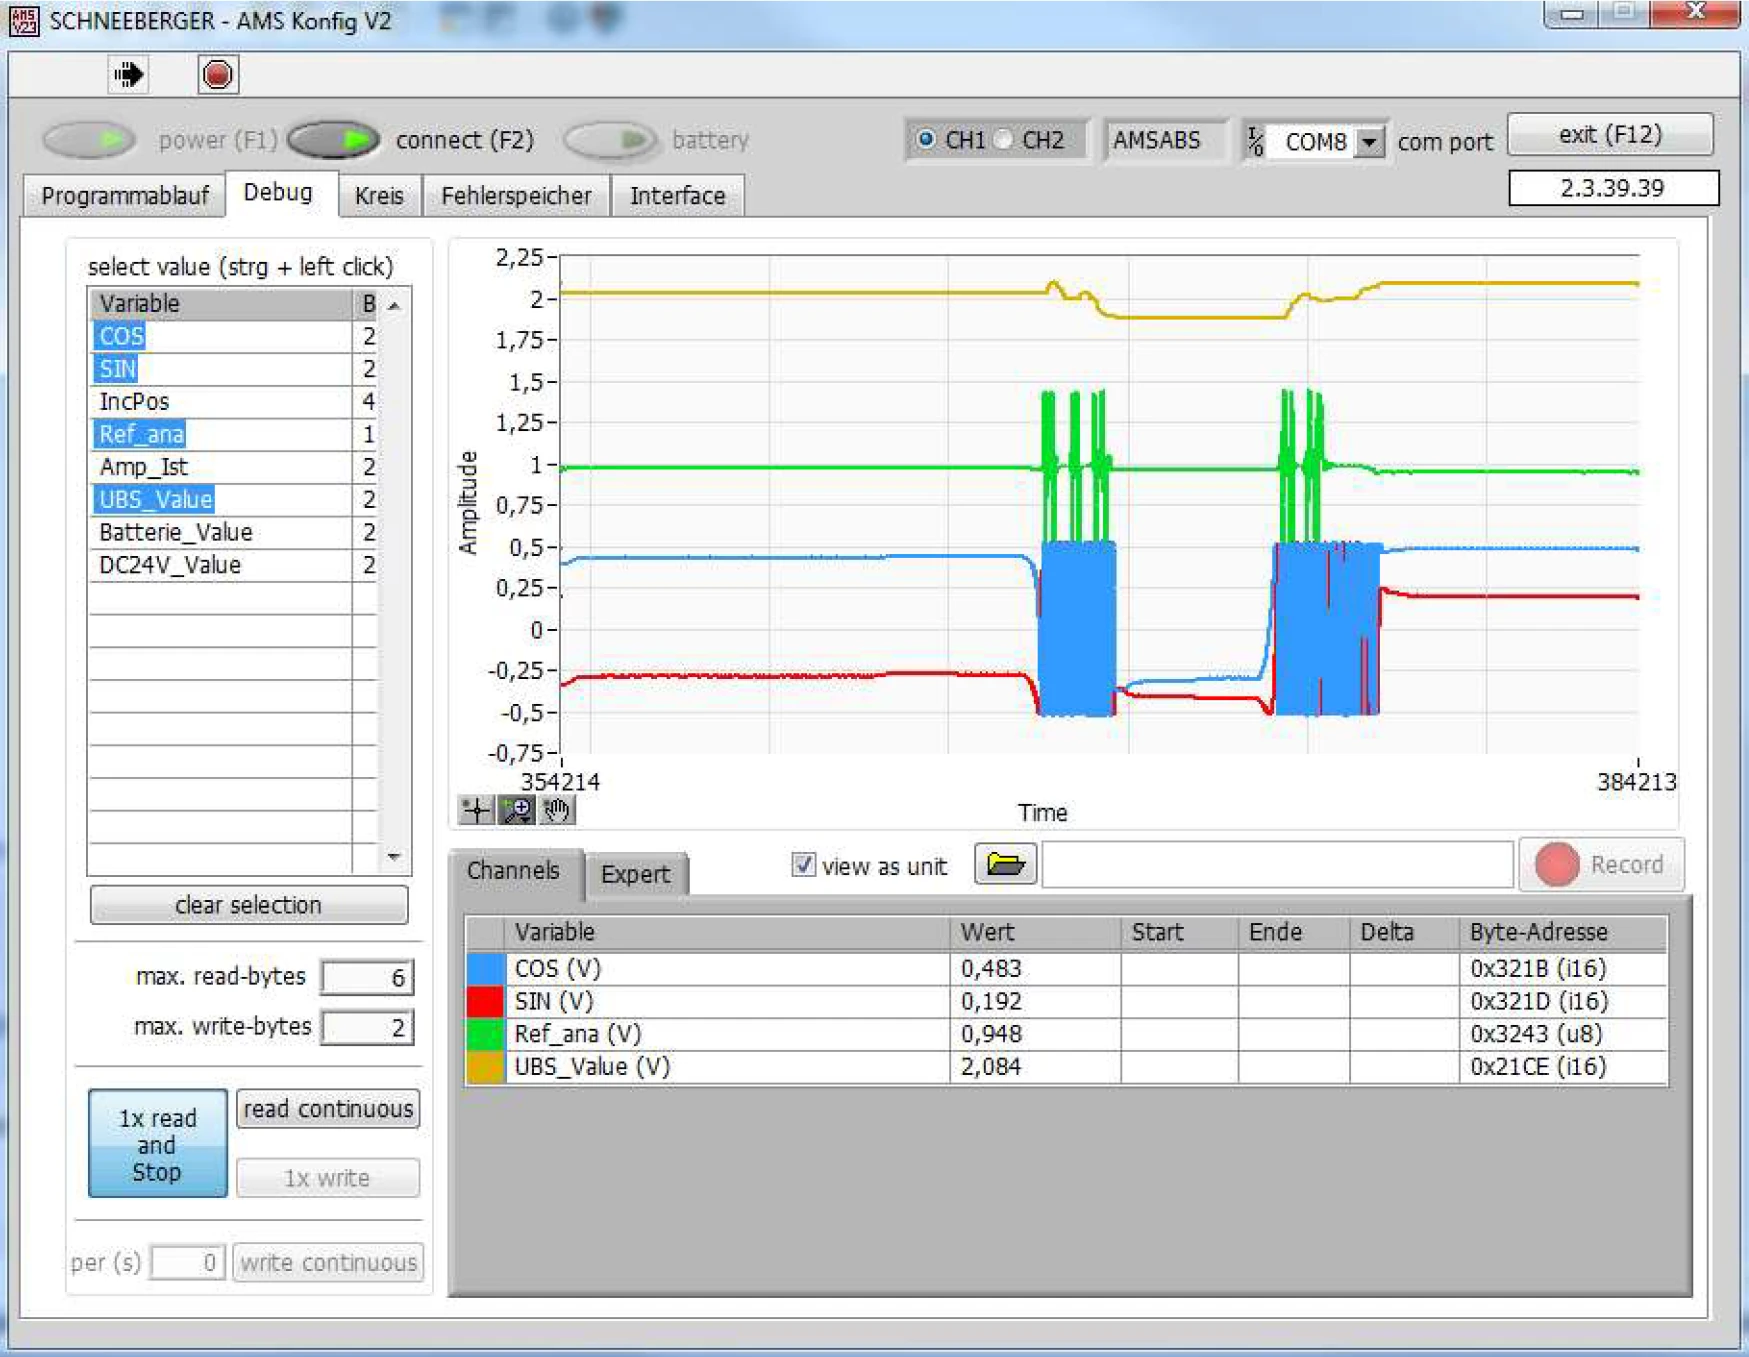Click the clear selection button
Image resolution: width=1749 pixels, height=1357 pixels.
(x=248, y=905)
